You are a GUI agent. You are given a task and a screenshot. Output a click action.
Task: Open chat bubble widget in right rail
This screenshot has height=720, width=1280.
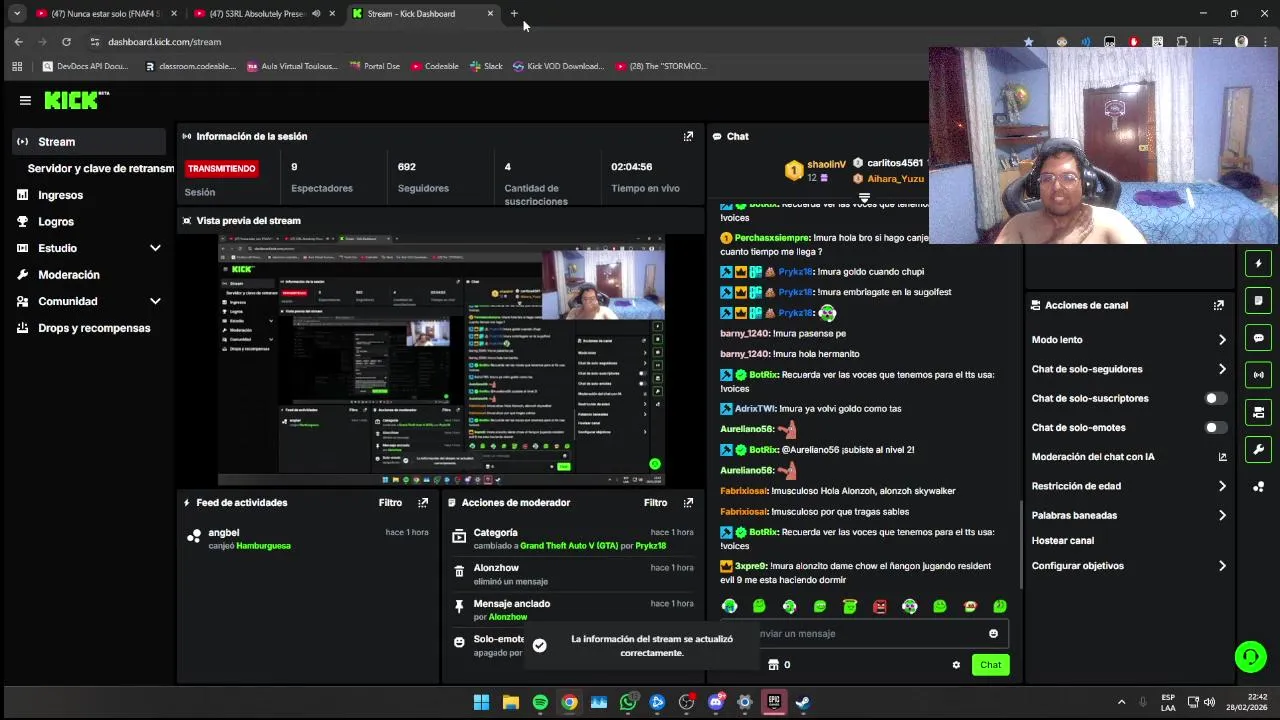(1259, 338)
